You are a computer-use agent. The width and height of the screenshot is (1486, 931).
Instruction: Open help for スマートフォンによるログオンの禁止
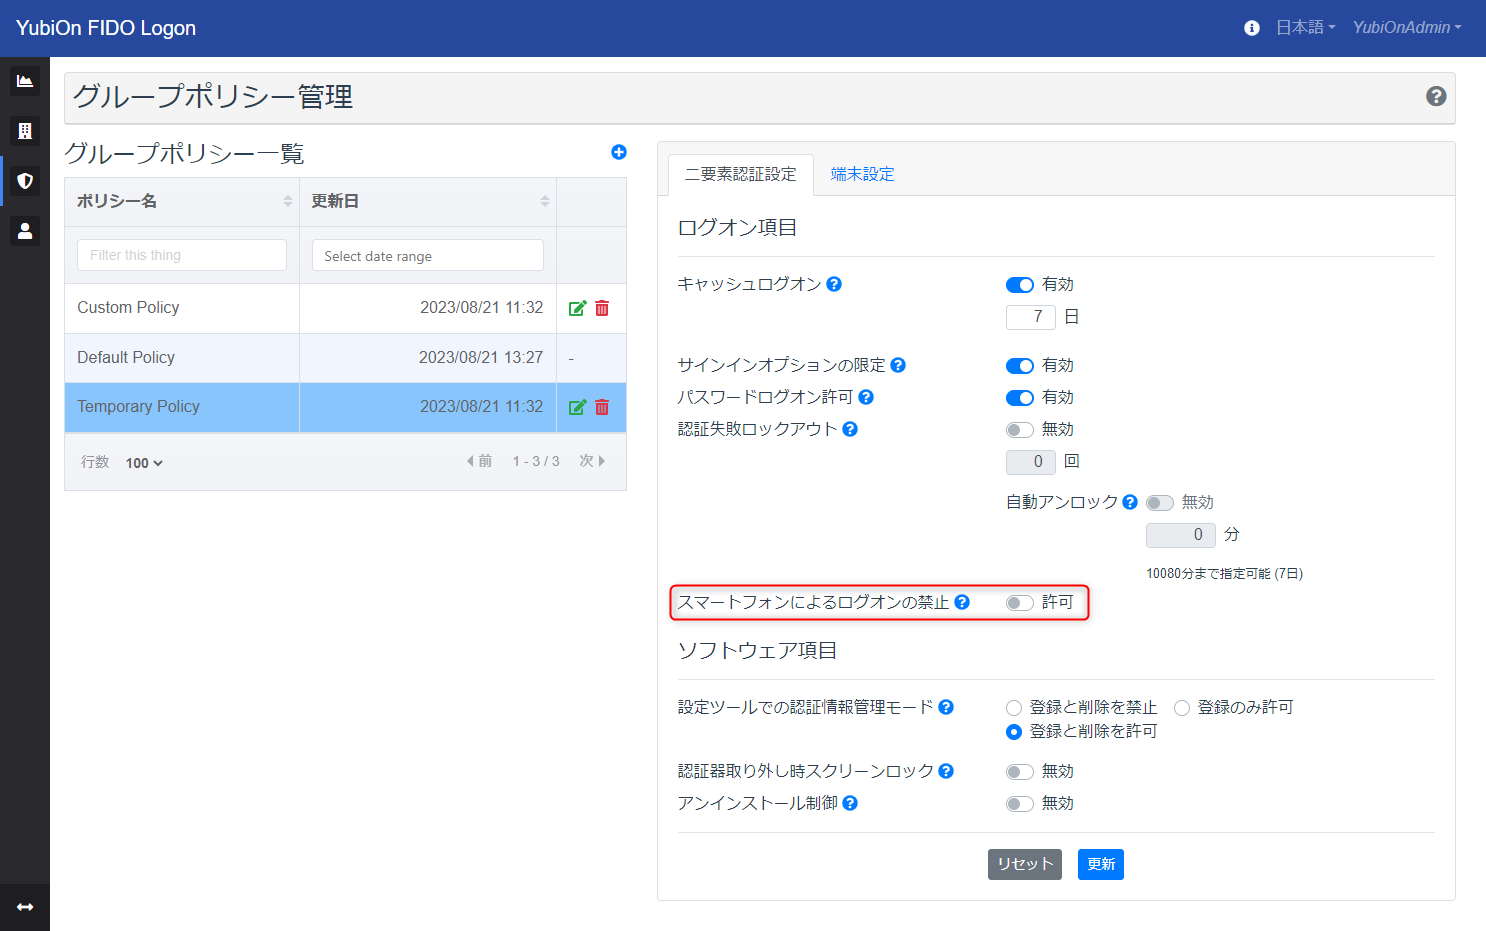click(962, 602)
